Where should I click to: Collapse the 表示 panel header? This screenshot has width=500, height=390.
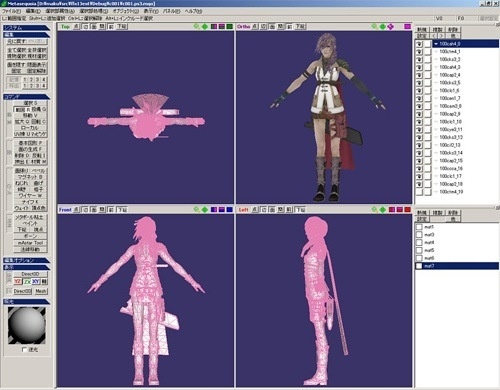click(26, 267)
